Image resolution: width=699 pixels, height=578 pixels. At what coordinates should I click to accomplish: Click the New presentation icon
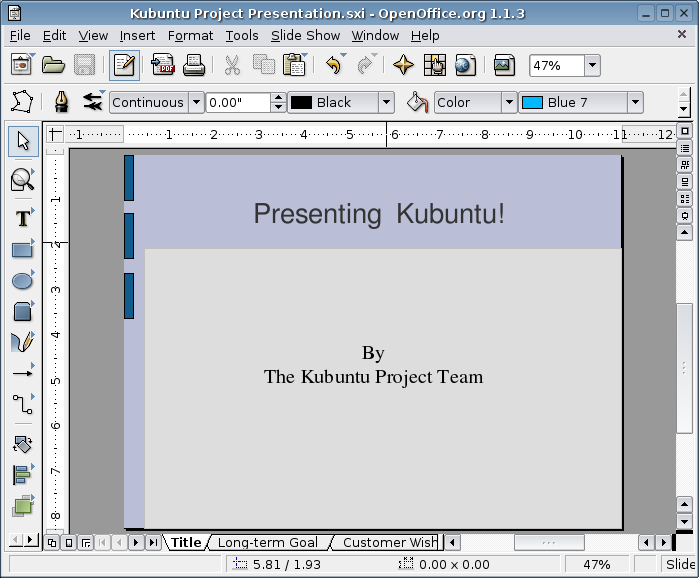coord(21,65)
